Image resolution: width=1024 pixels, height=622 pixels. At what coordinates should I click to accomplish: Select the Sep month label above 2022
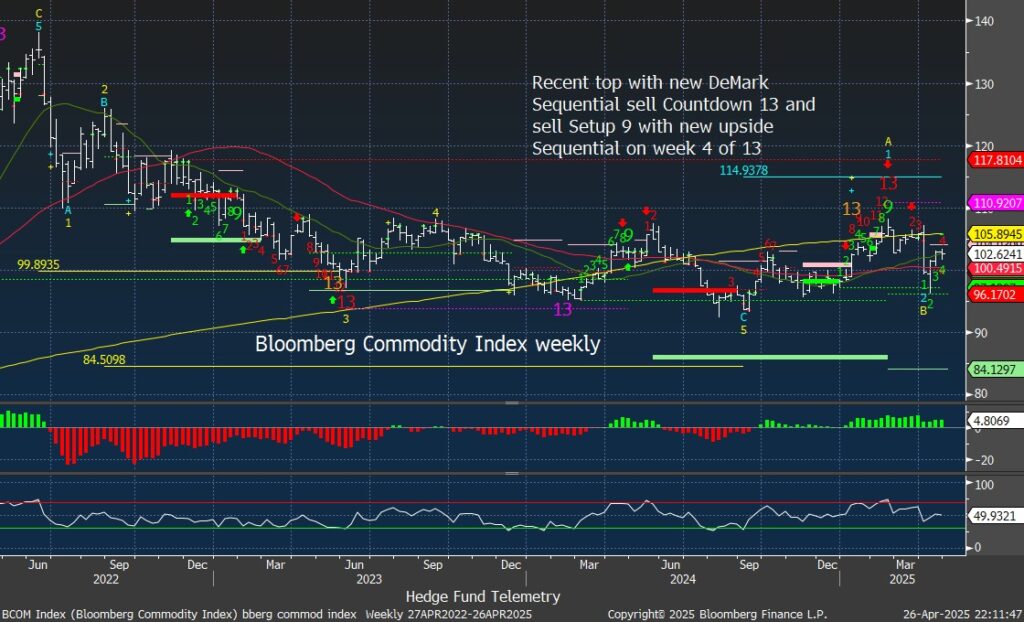[x=119, y=564]
